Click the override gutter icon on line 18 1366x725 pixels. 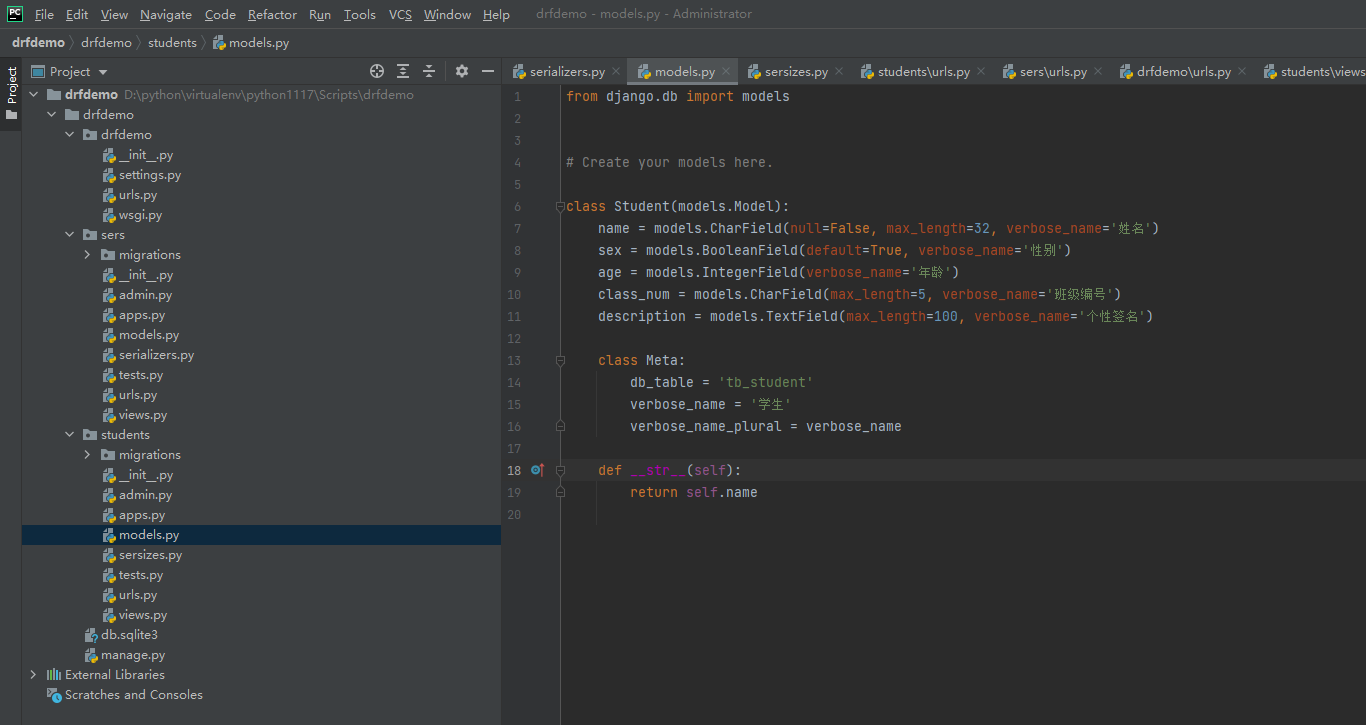coord(537,470)
